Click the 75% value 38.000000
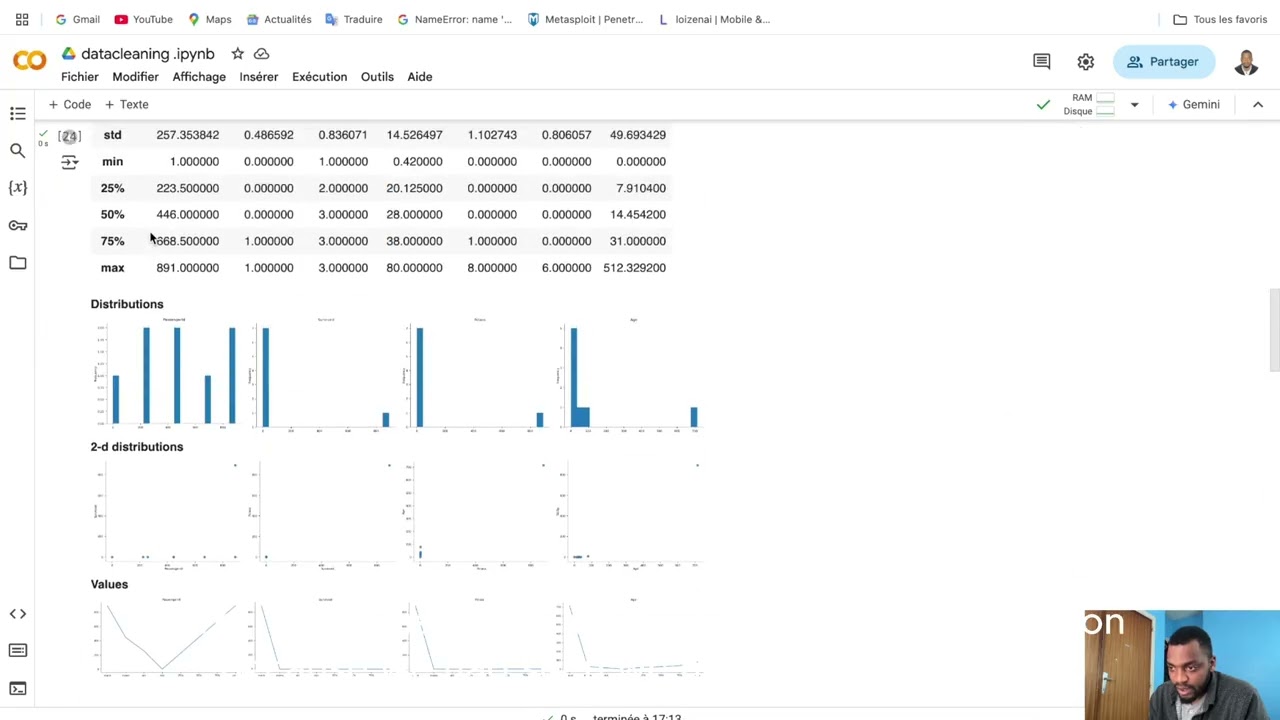 click(414, 241)
